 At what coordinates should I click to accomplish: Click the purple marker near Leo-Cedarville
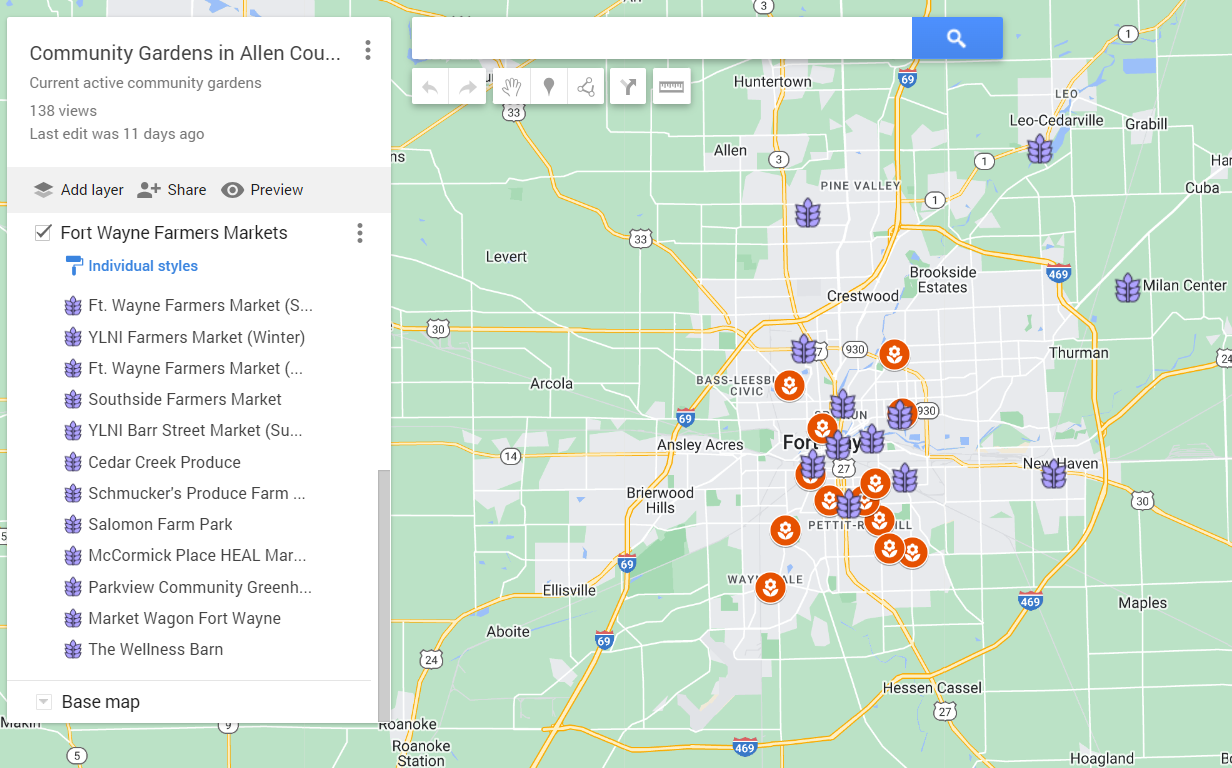(x=1040, y=150)
